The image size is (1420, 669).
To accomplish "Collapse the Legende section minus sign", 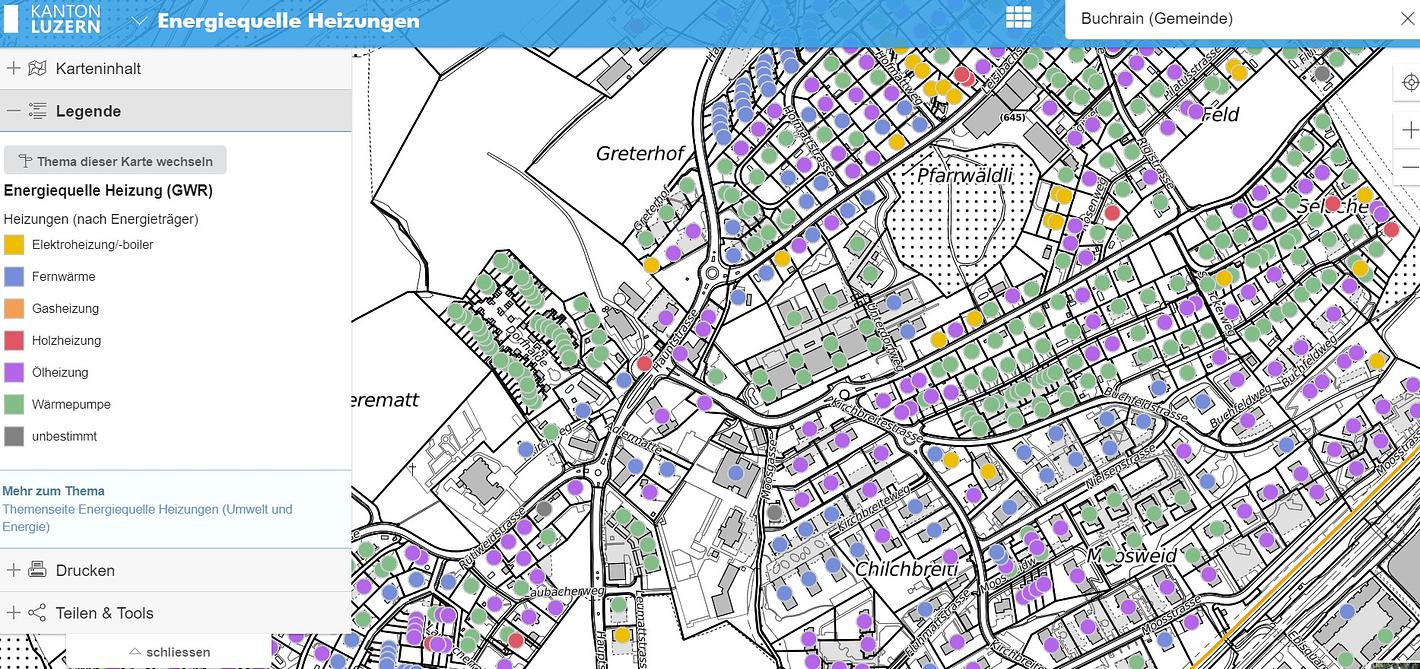I will tap(13, 111).
